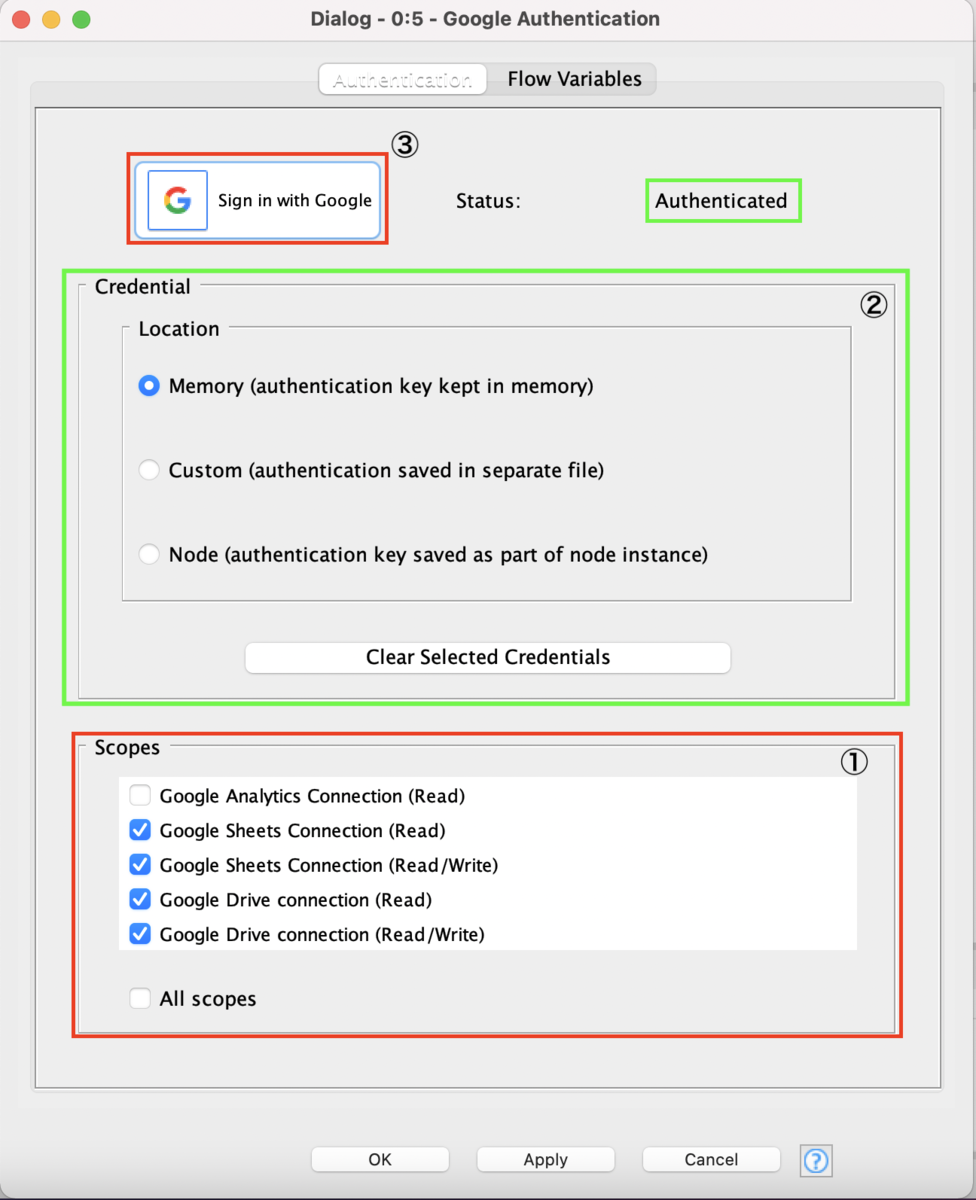
Task: Click the Sign in with Google button
Action: coord(258,200)
